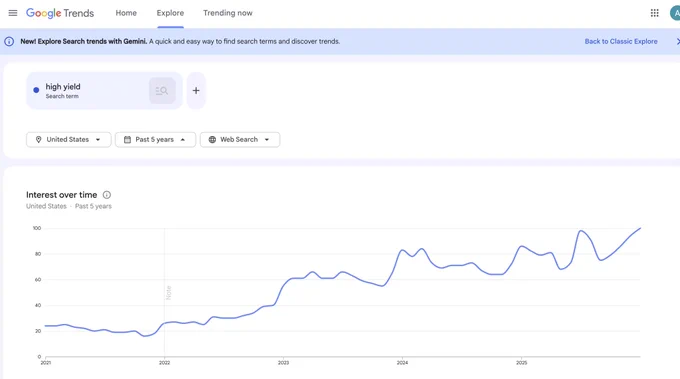Click the info icon beside Interest over time
The image size is (680, 379).
tap(107, 195)
